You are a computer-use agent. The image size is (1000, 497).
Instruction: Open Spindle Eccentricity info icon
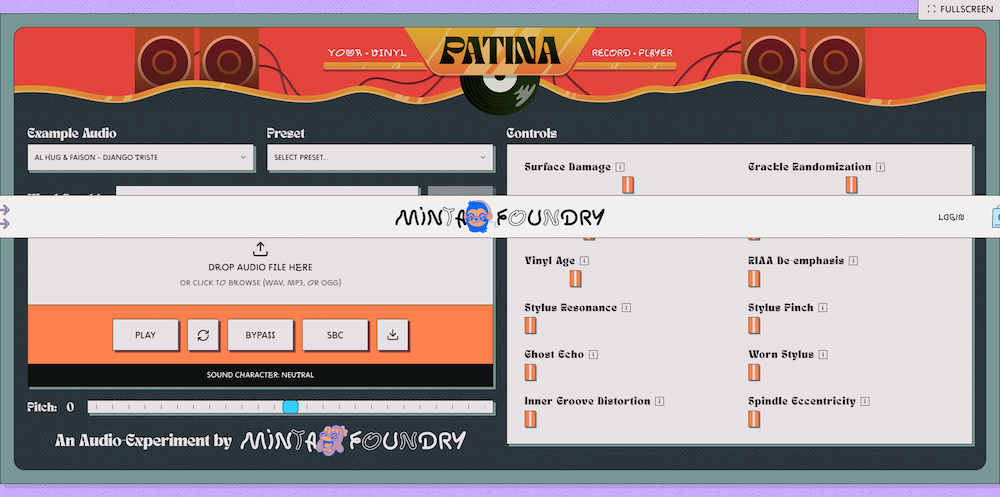tap(865, 402)
